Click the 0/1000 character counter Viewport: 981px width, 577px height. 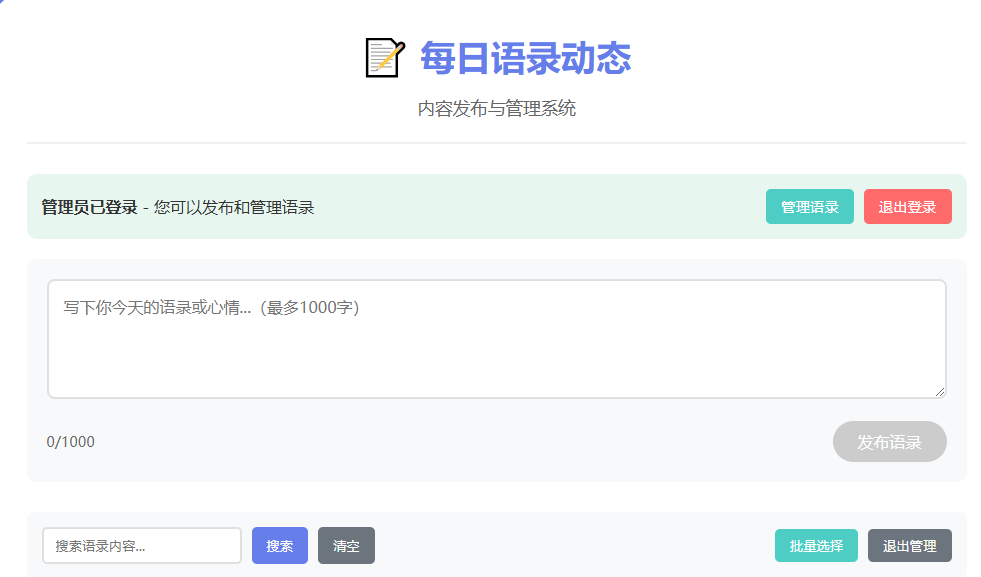(x=71, y=442)
